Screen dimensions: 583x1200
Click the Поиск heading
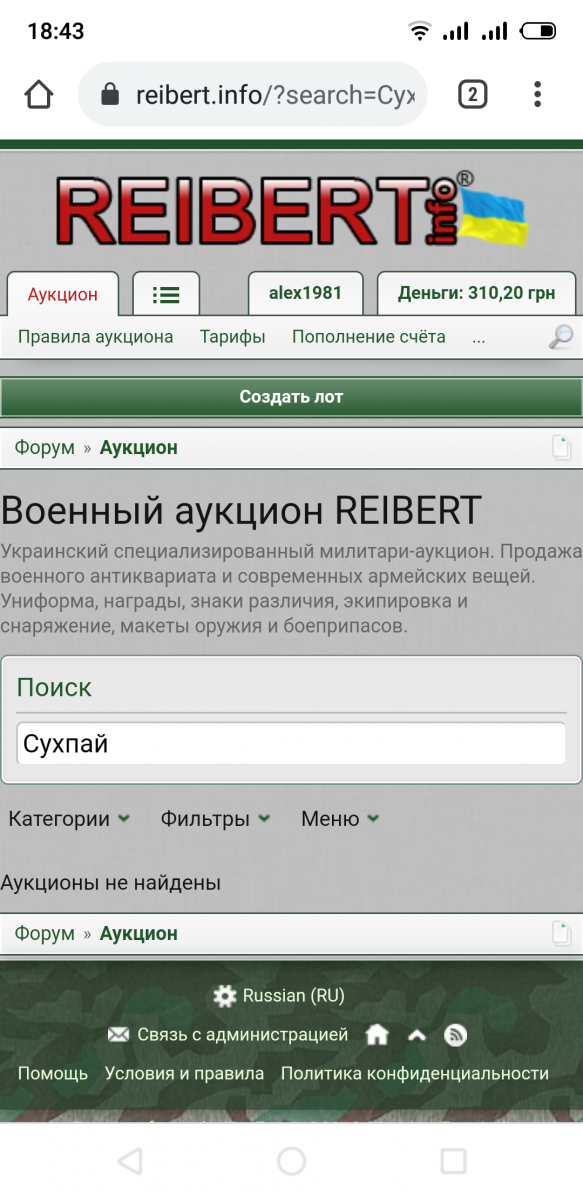click(54, 688)
